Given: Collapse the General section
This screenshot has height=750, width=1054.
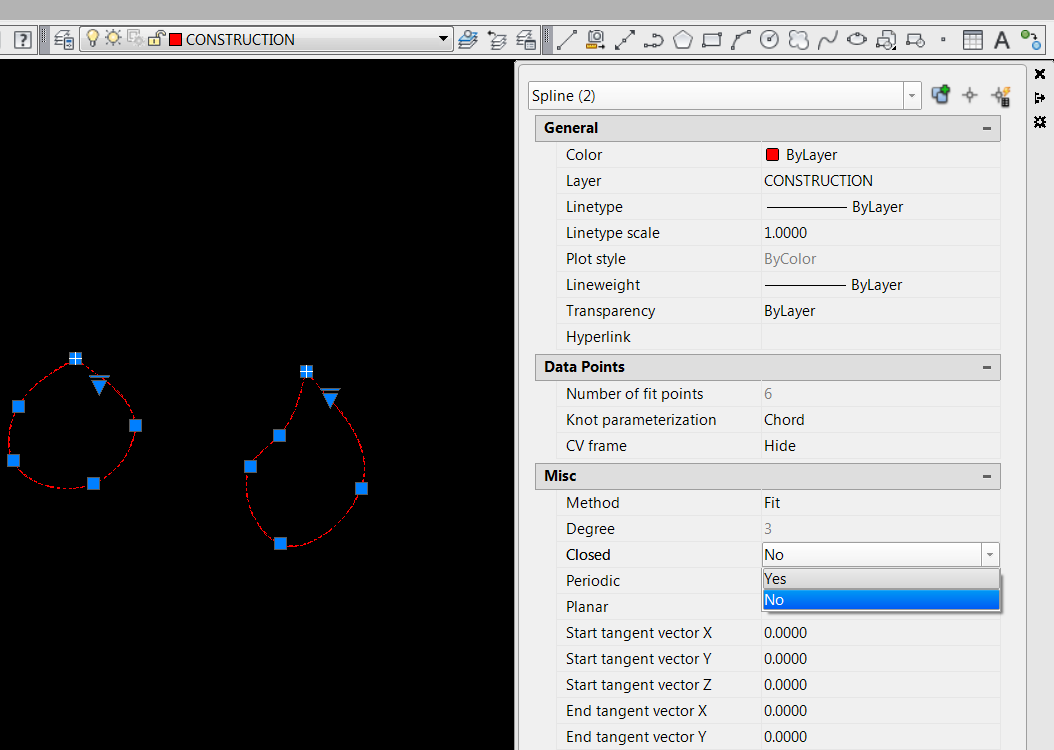Looking at the screenshot, I should (x=987, y=128).
